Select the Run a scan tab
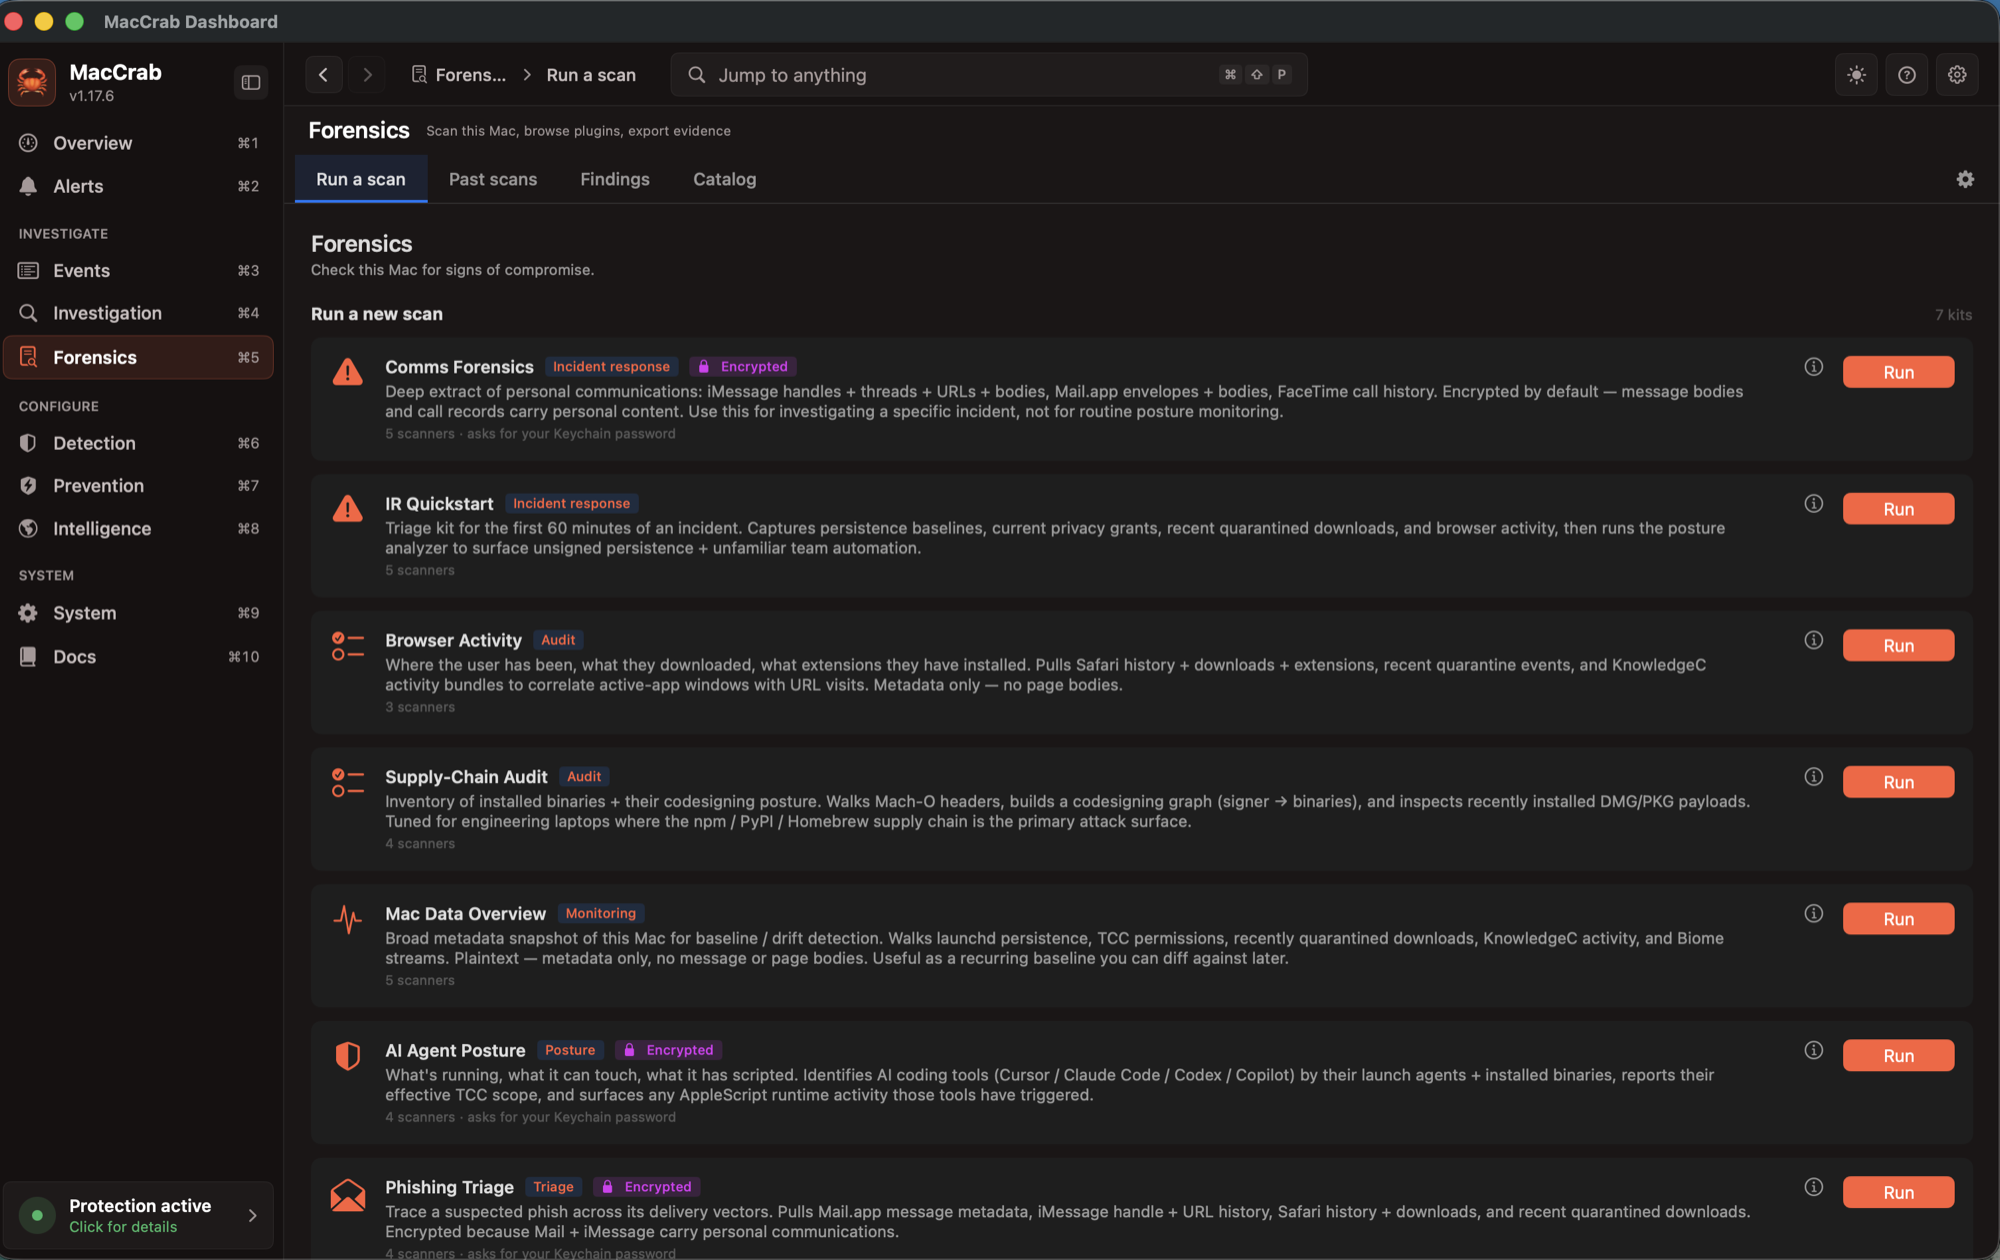 361,179
